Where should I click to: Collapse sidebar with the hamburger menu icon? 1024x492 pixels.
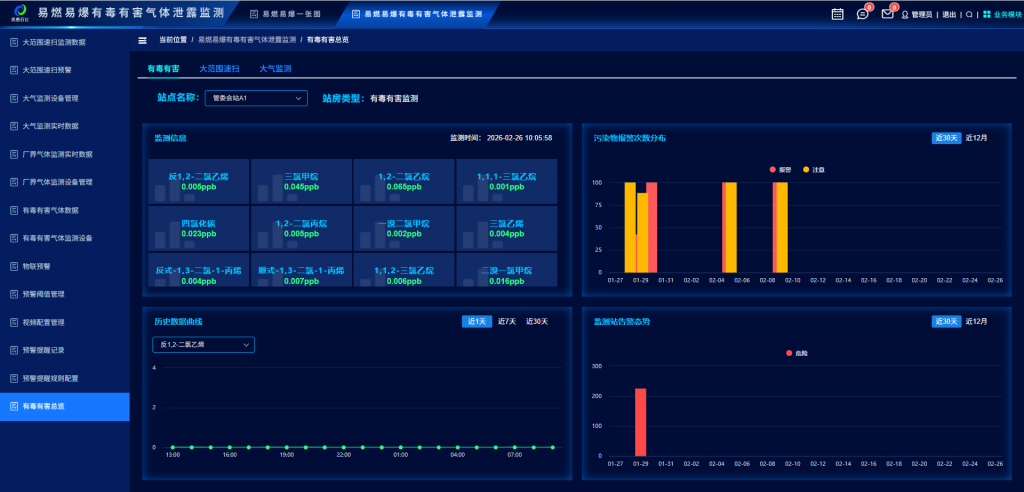(x=142, y=40)
